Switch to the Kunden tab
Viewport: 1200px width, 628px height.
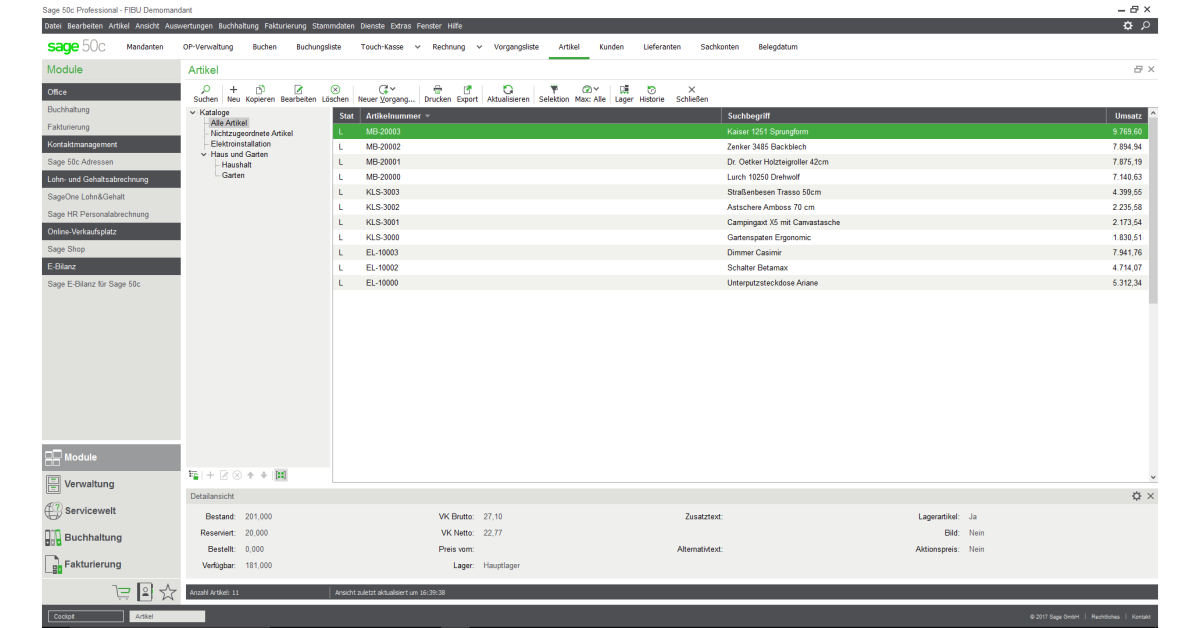point(612,47)
